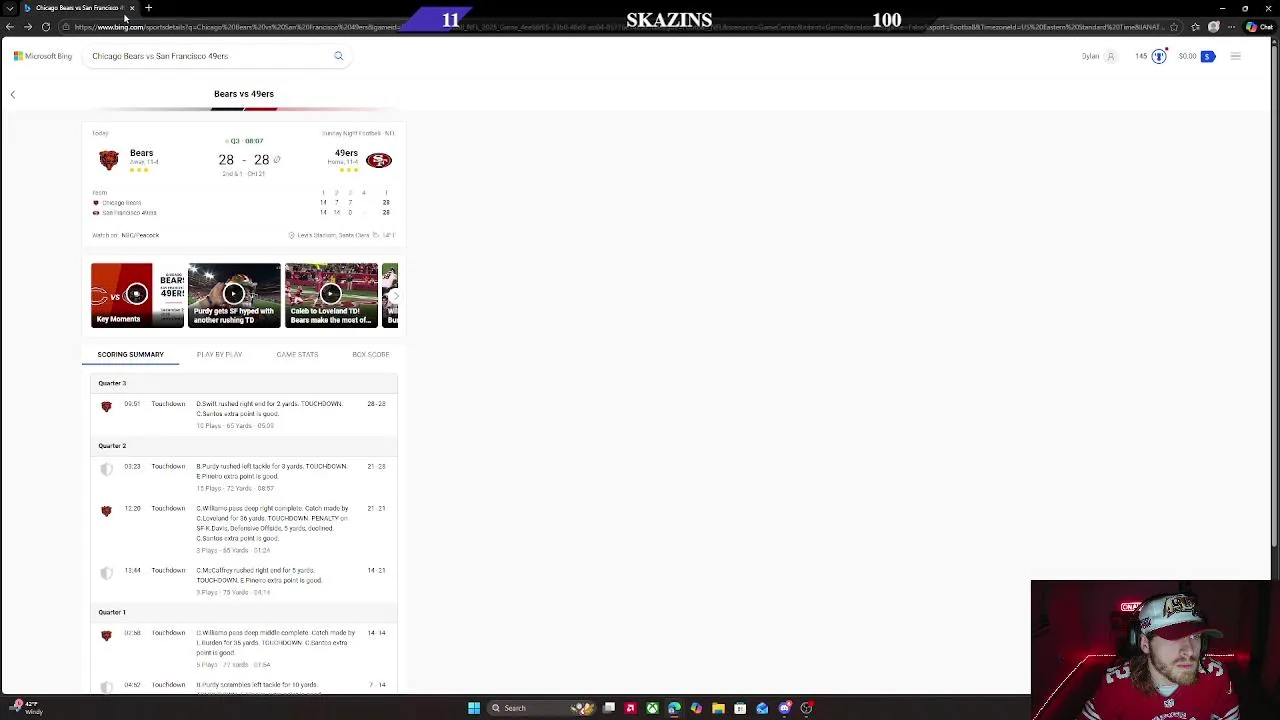
Task: Click the Chicago Bears team logo
Action: [x=109, y=160]
